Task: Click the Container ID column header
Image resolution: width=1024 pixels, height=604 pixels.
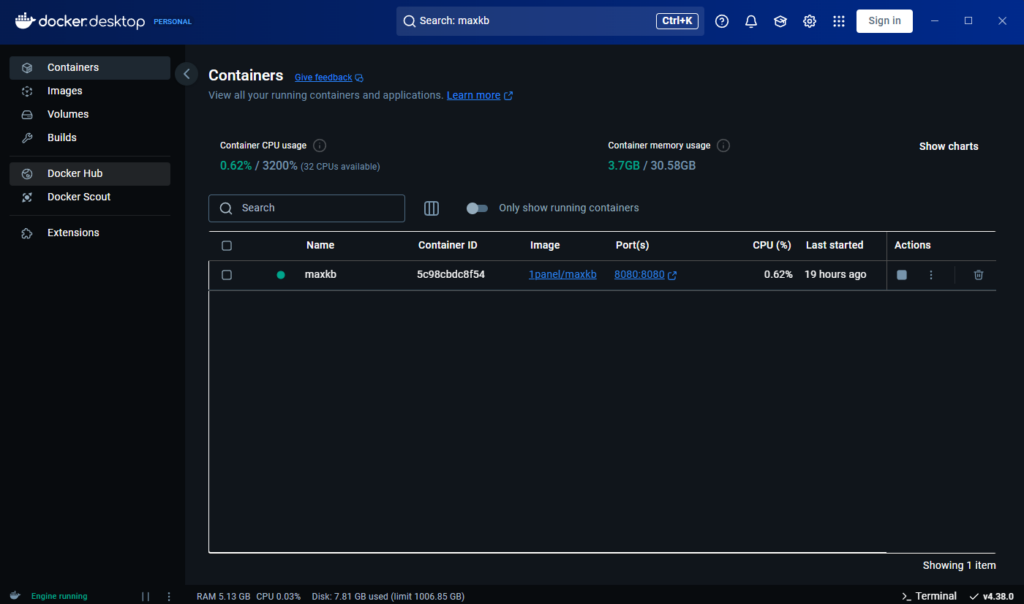Action: (x=447, y=246)
